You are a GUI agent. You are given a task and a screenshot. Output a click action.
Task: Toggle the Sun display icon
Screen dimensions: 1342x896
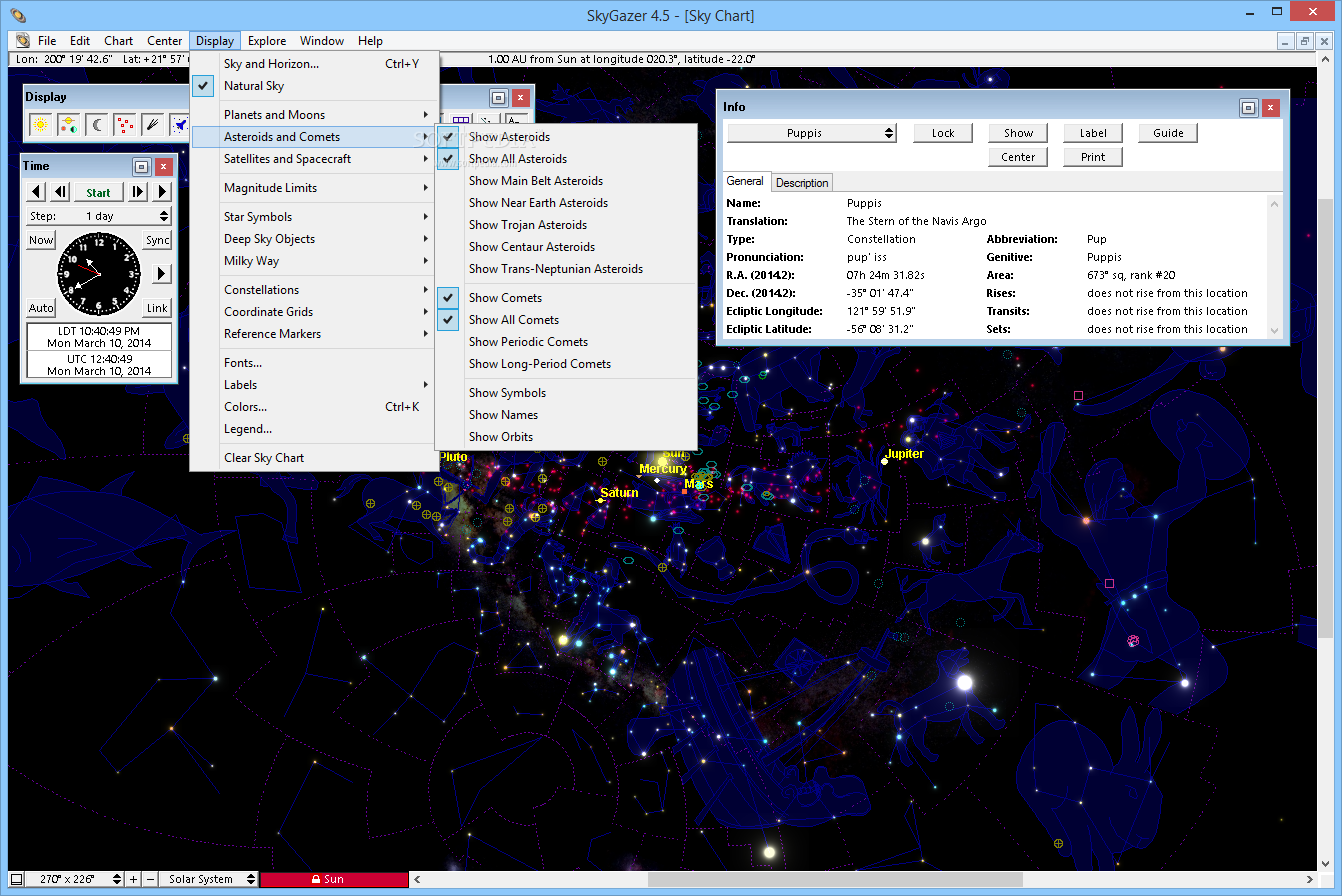pyautogui.click(x=40, y=124)
